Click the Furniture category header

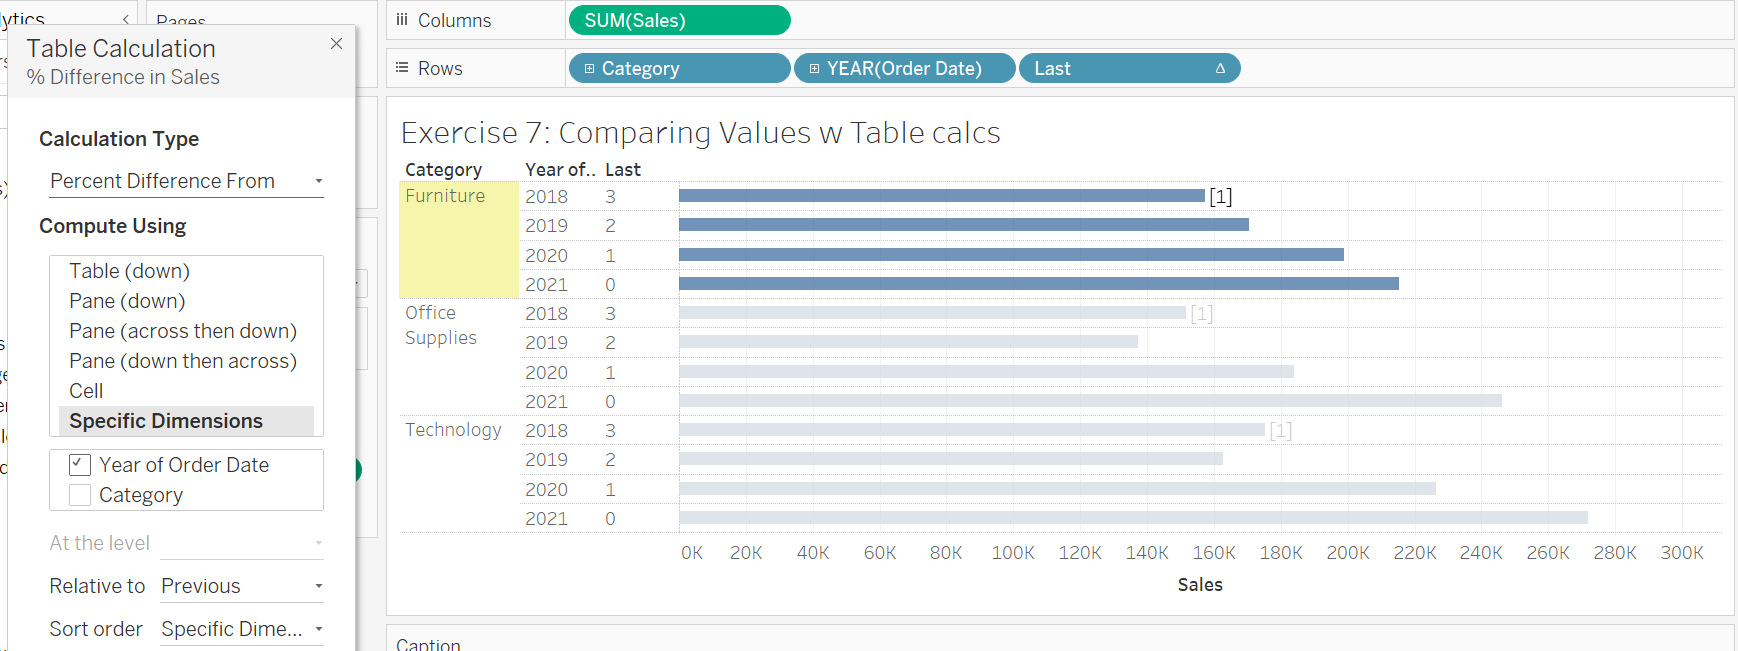pyautogui.click(x=445, y=196)
